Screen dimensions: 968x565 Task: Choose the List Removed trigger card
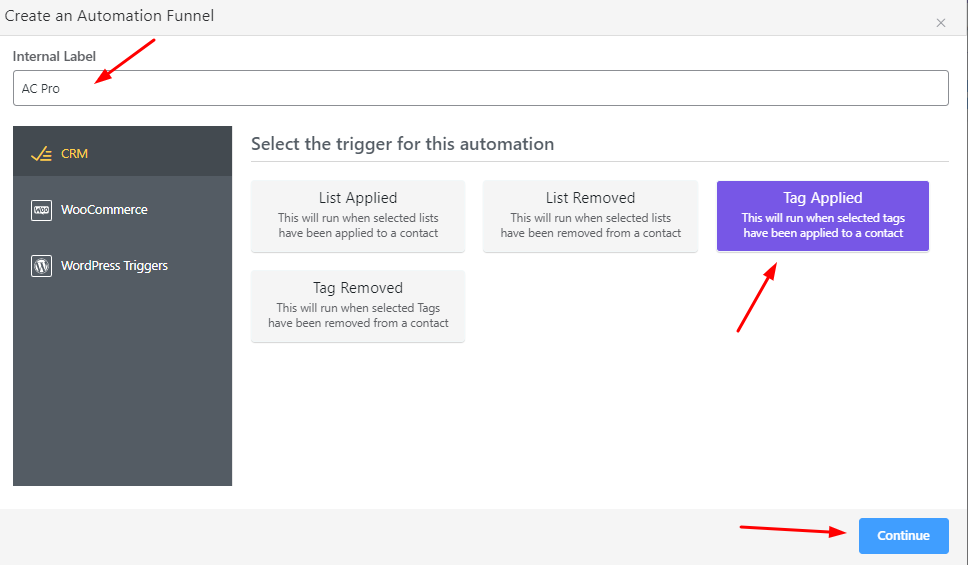click(x=590, y=216)
